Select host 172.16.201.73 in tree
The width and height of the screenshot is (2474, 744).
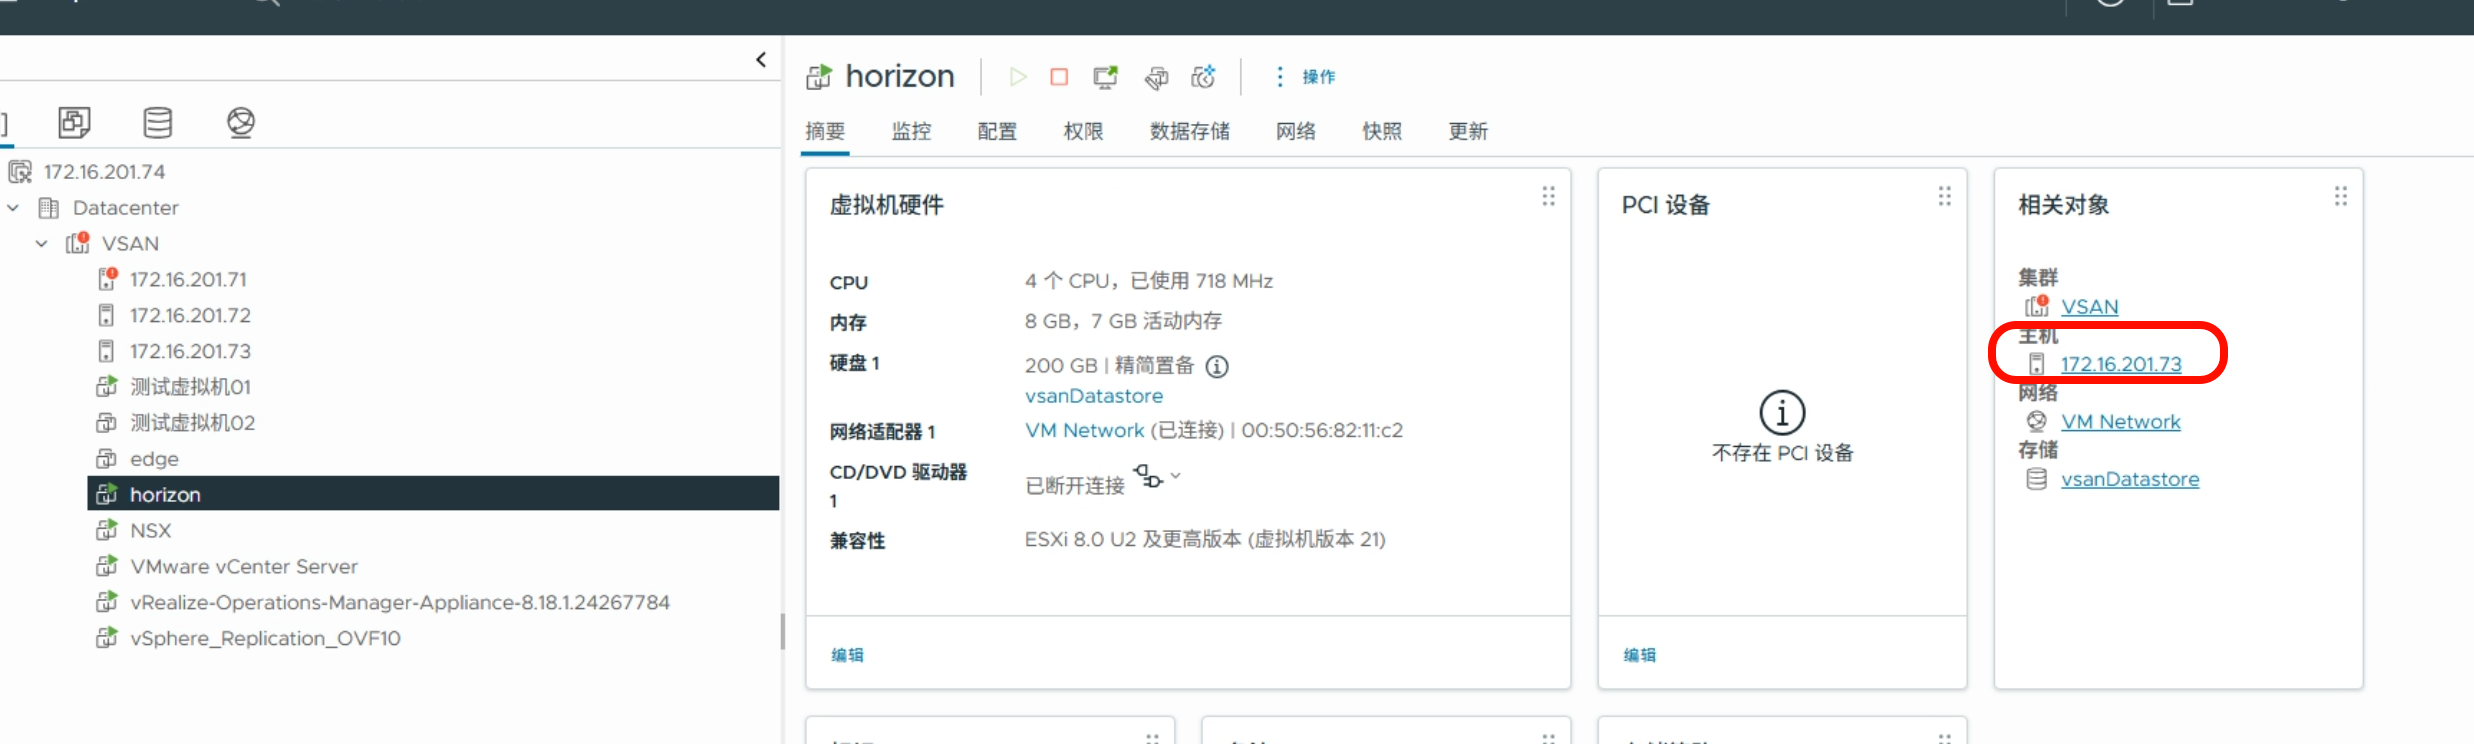click(x=190, y=352)
